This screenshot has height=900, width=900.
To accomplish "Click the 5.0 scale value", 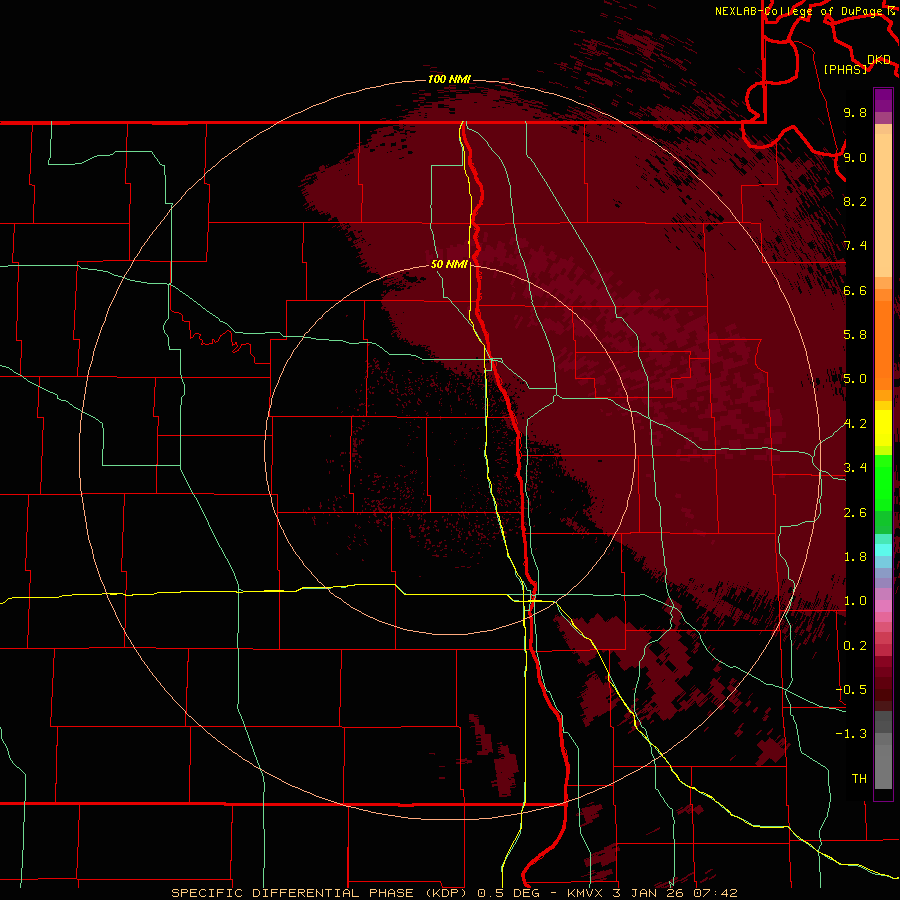I will [x=855, y=379].
